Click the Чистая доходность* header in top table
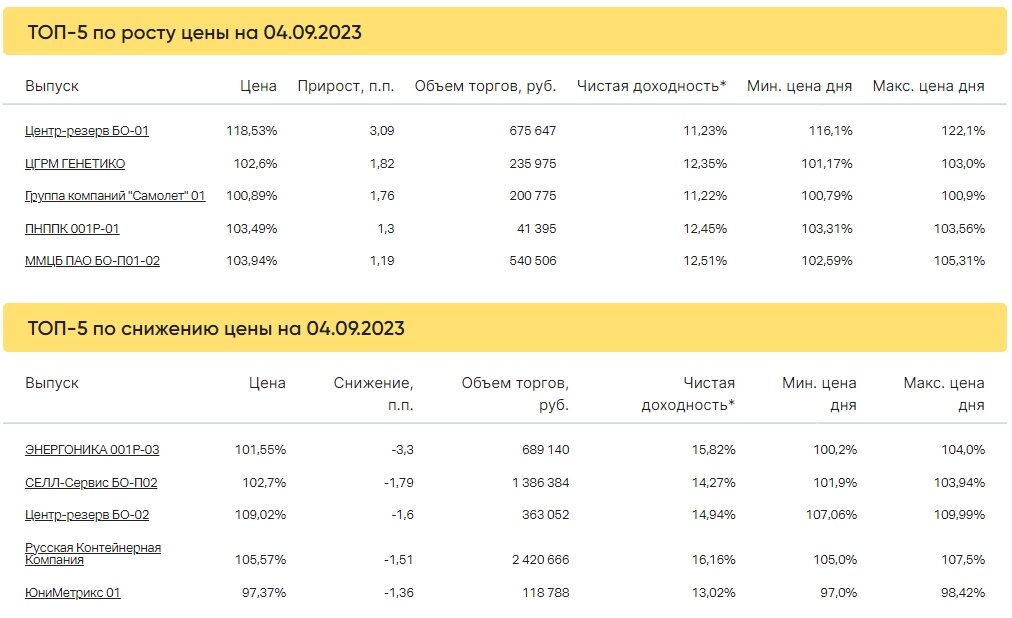 coord(651,86)
